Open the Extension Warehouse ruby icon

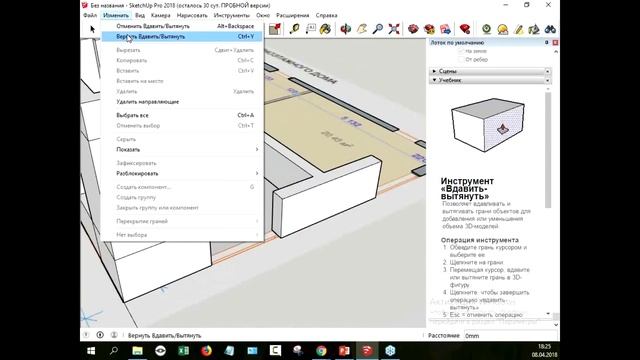coord(465,29)
